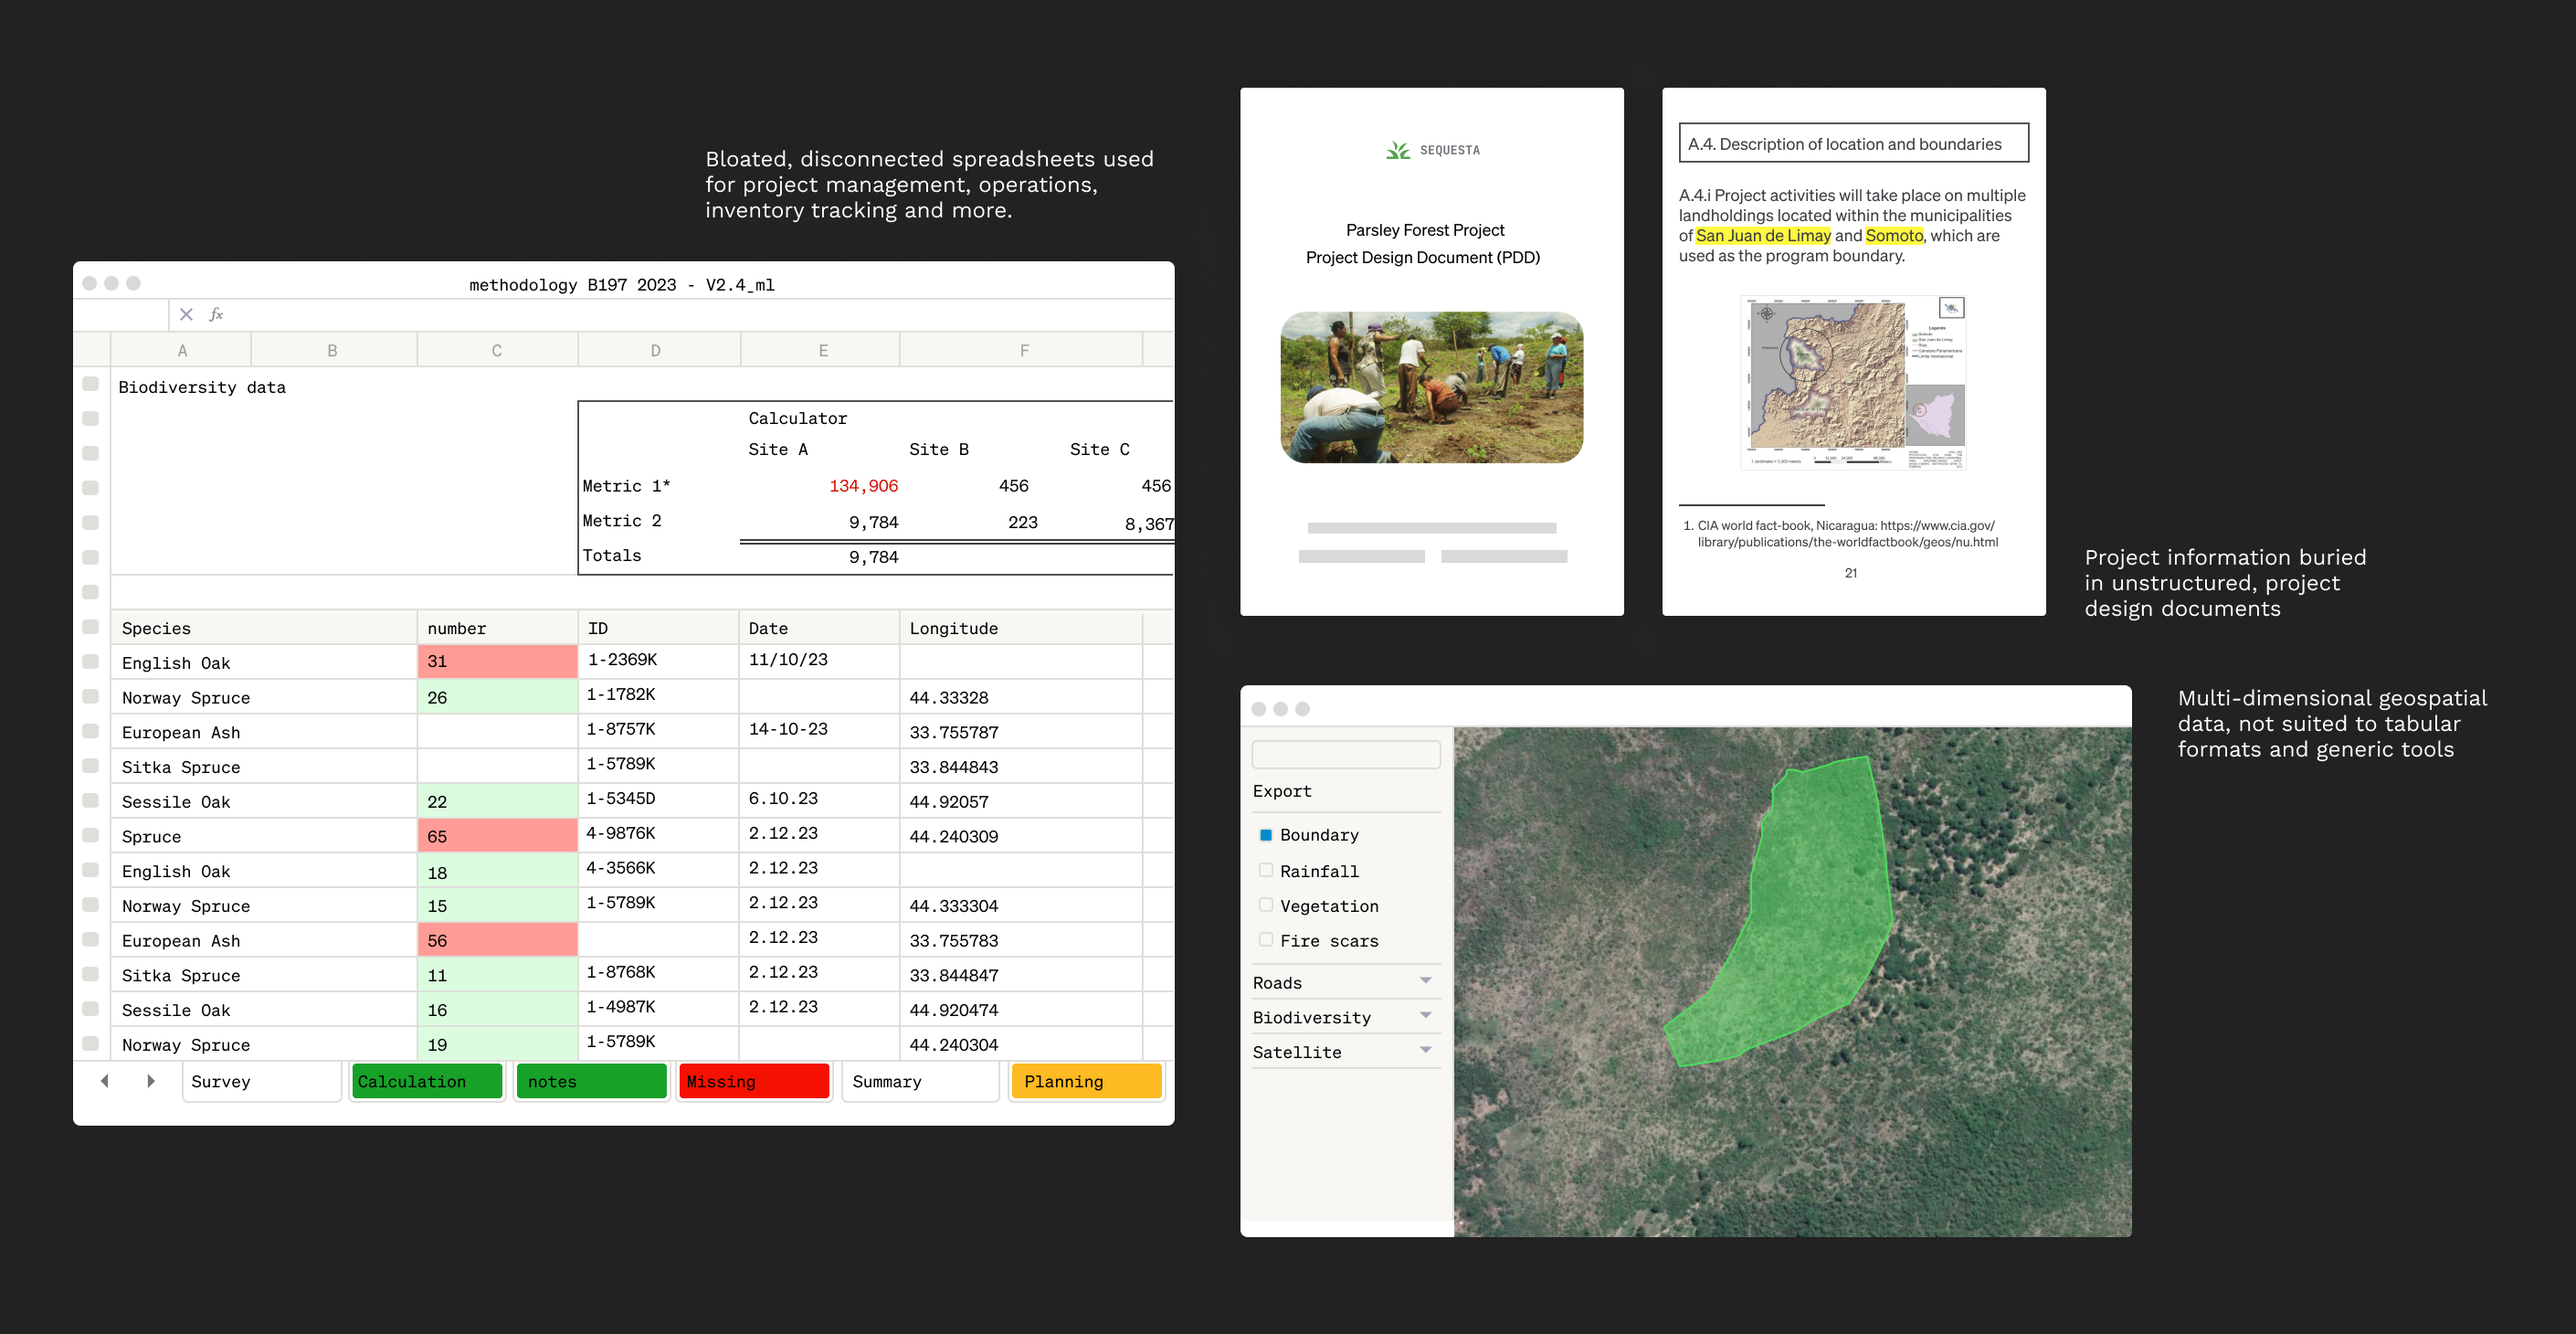This screenshot has height=1334, width=2576.
Task: Expand the Biodiversity dropdown
Action: point(1425,1016)
